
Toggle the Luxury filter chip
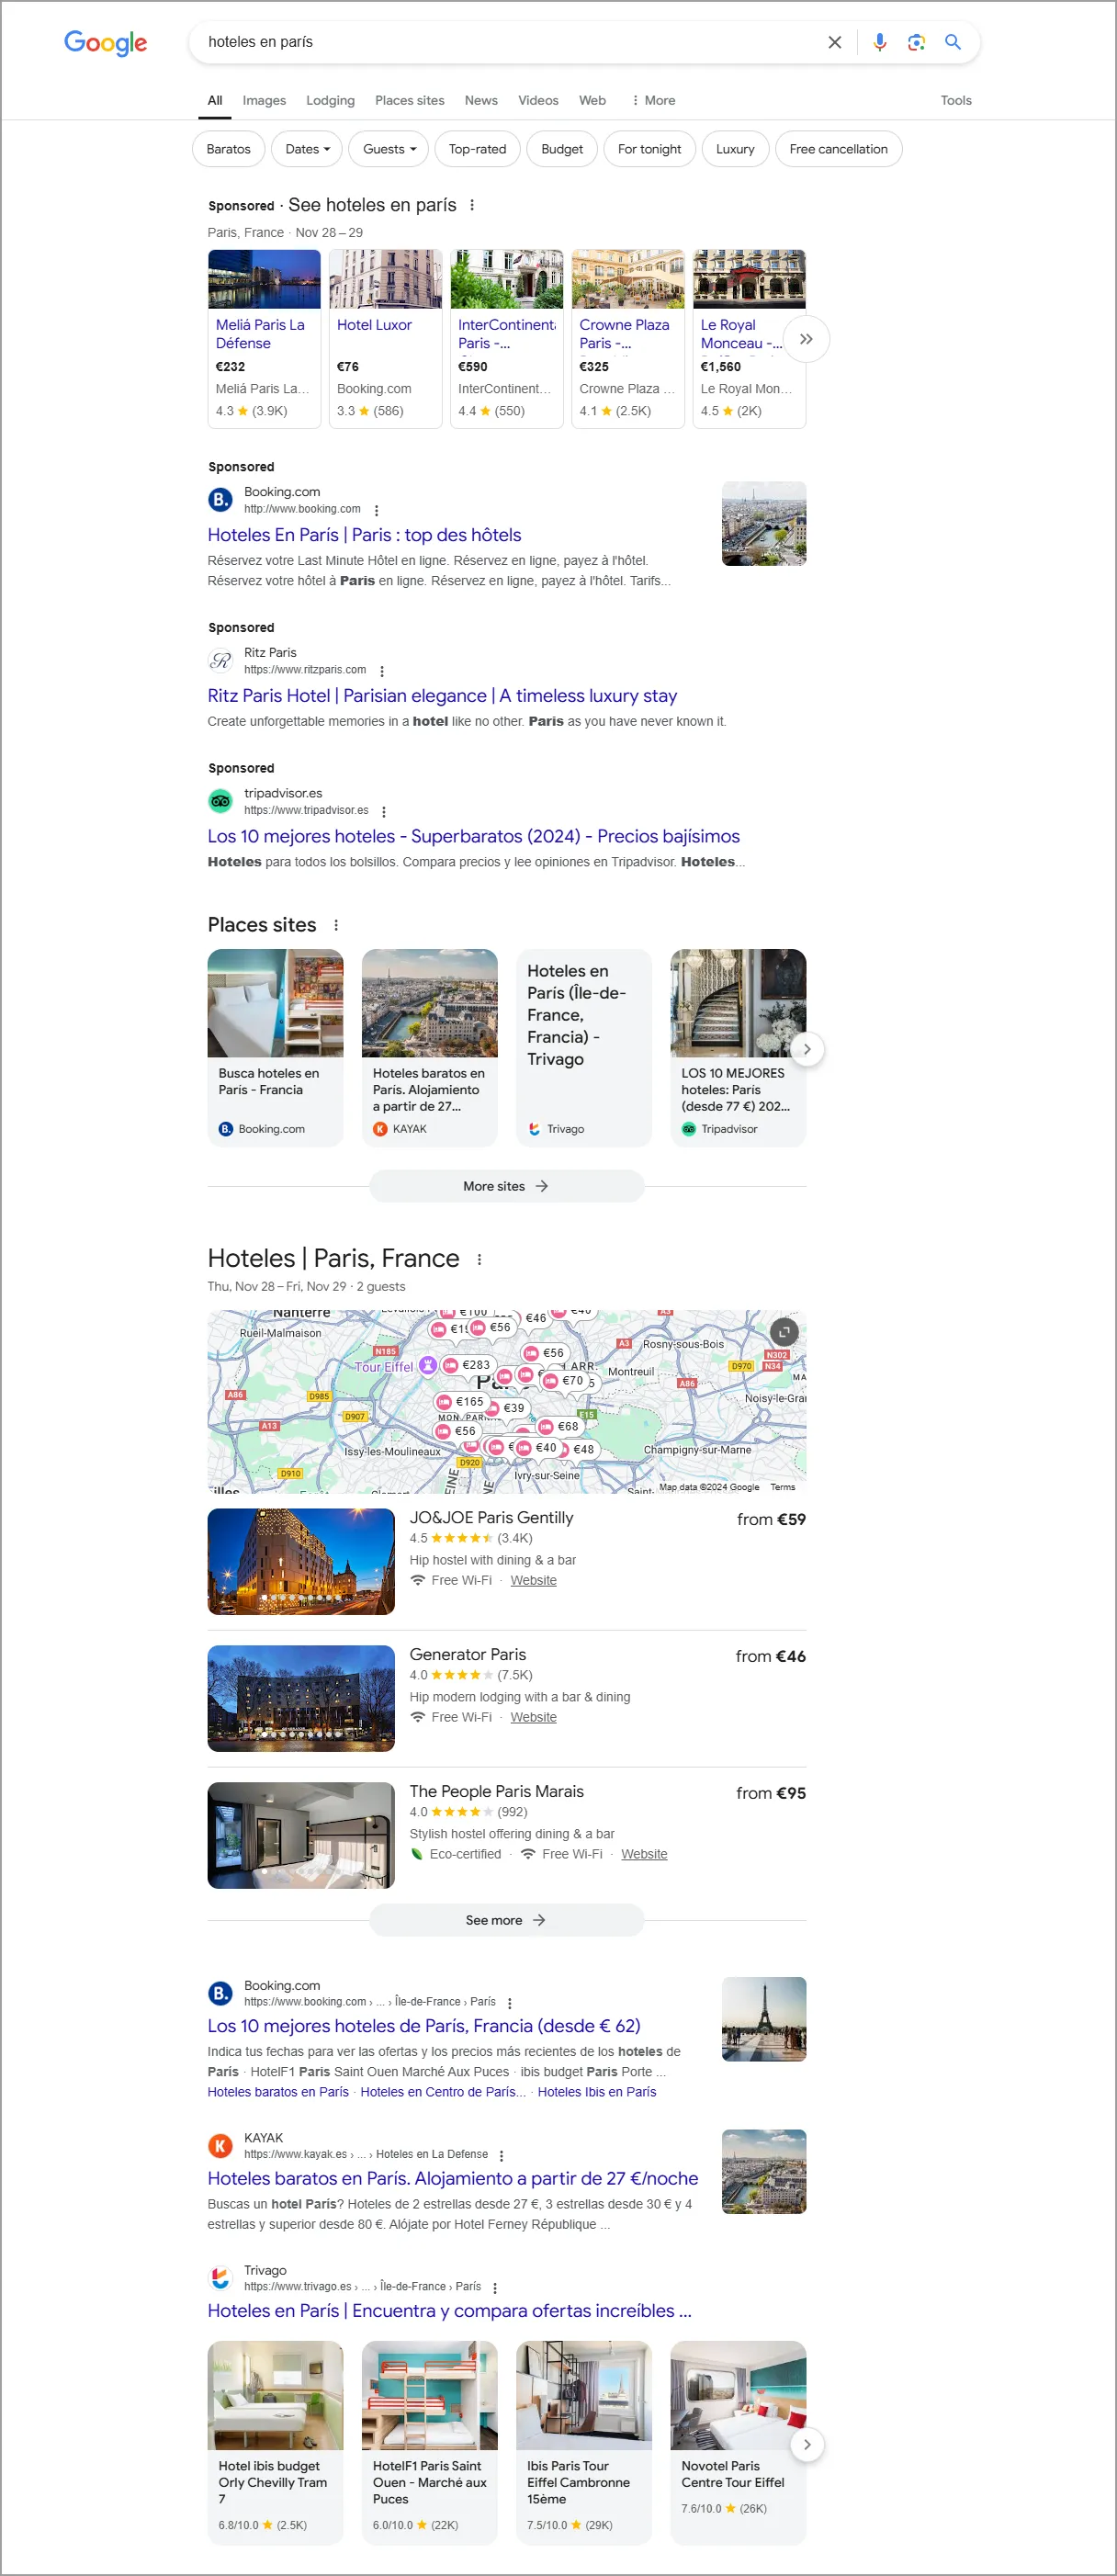click(x=735, y=149)
